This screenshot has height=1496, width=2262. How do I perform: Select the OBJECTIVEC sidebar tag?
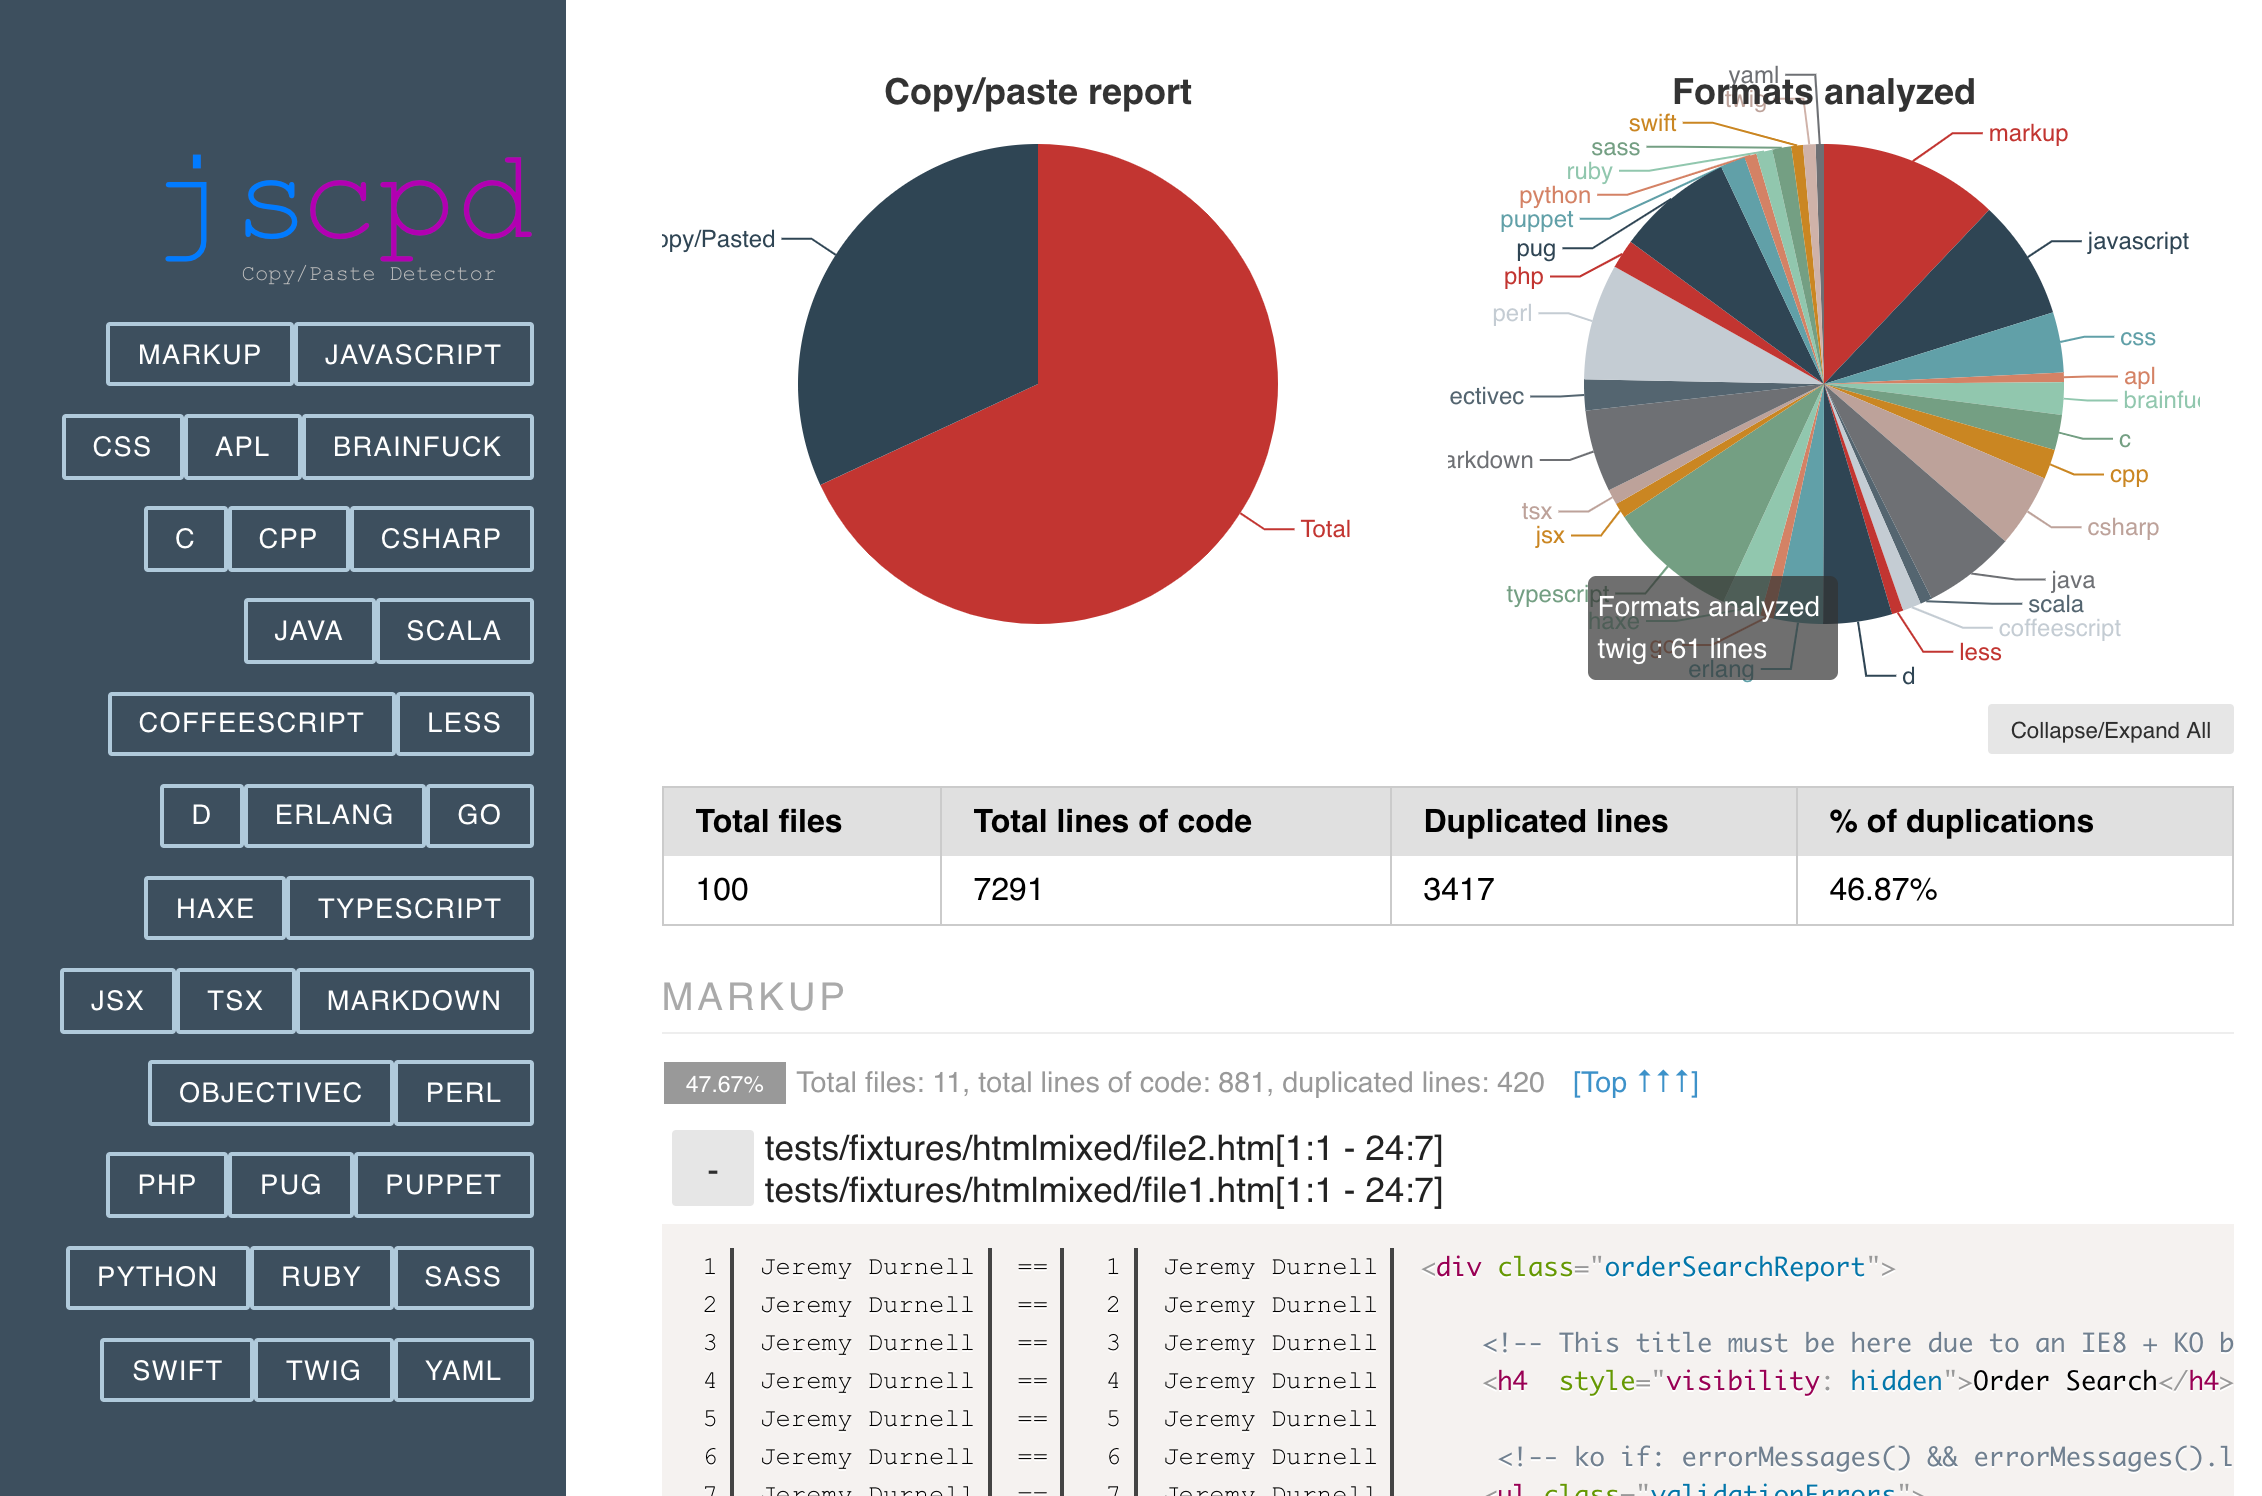click(x=270, y=1092)
